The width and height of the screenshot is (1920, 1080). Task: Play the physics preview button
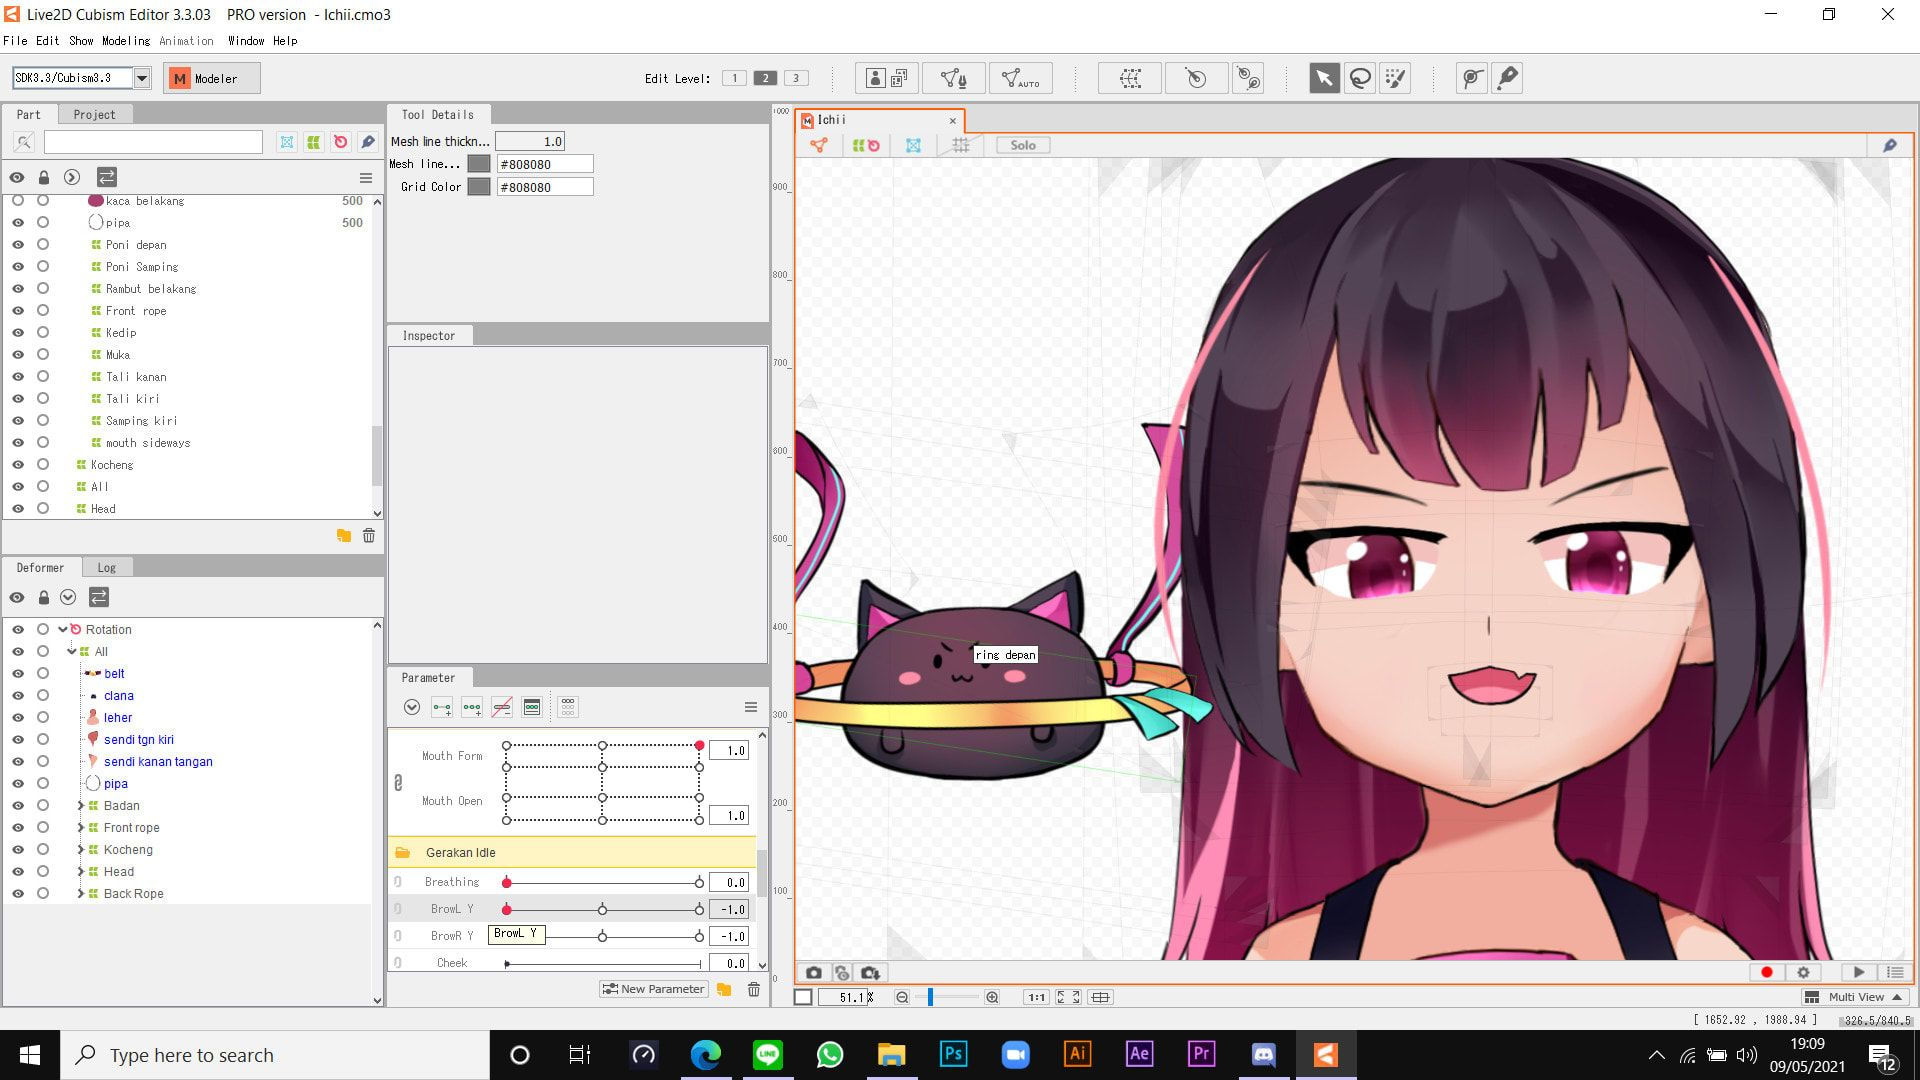coord(1859,972)
